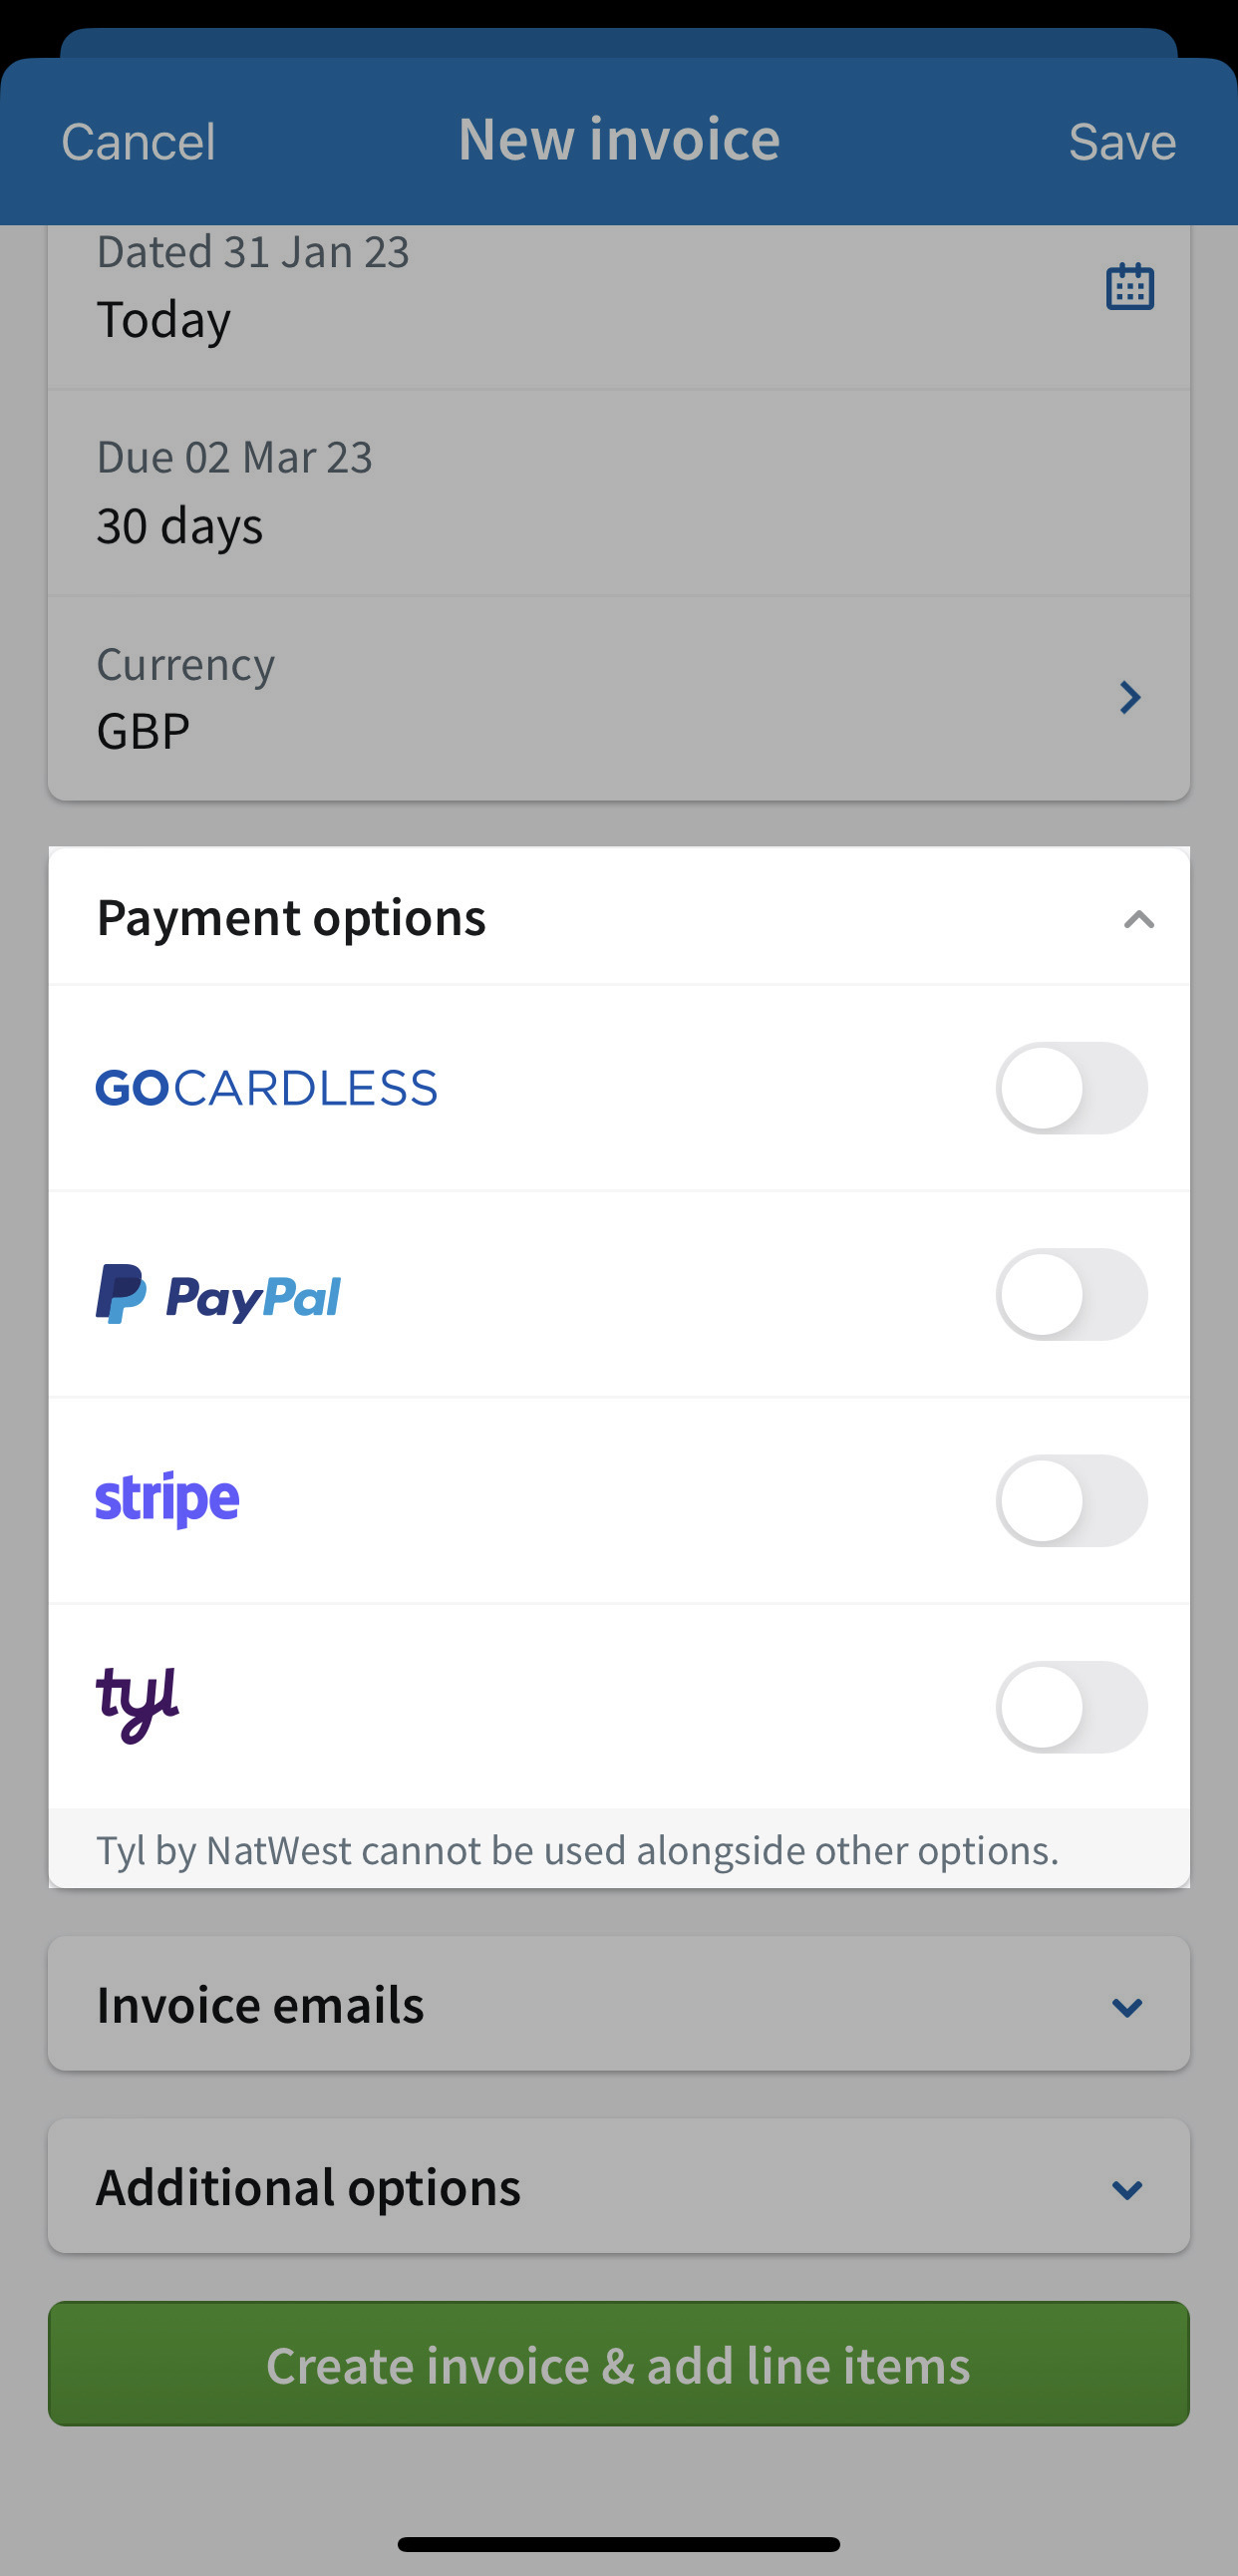The width and height of the screenshot is (1238, 2576).
Task: Tap the Stripe logo
Action: click(x=167, y=1500)
